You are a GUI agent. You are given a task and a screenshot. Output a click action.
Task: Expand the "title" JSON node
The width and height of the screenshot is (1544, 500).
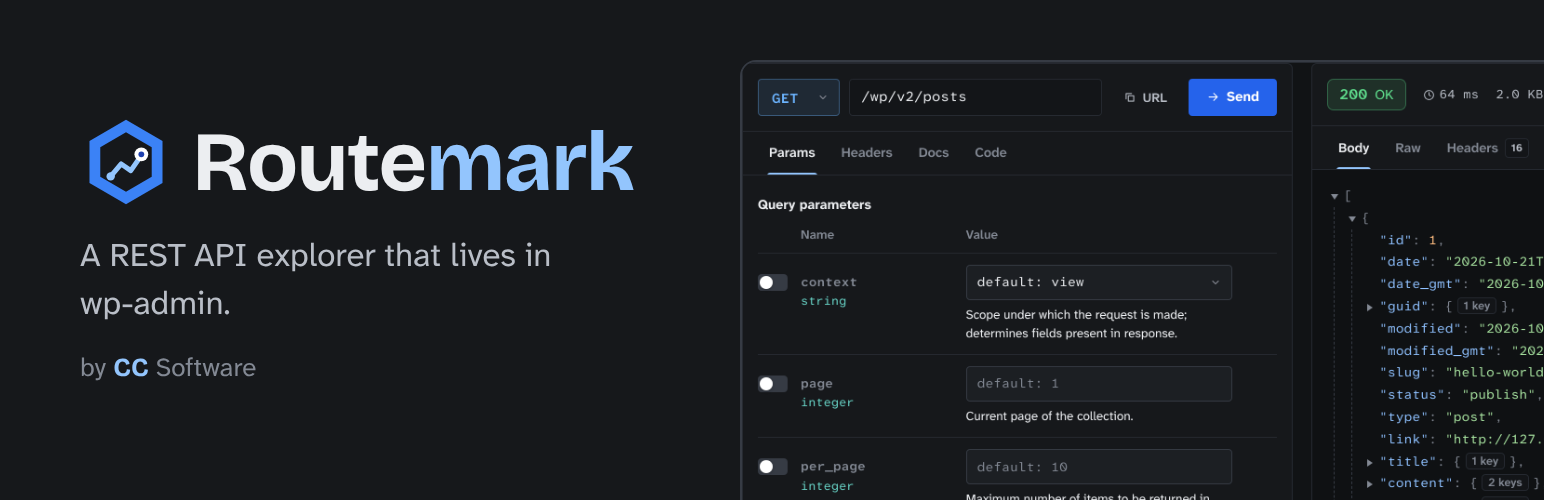(1370, 462)
